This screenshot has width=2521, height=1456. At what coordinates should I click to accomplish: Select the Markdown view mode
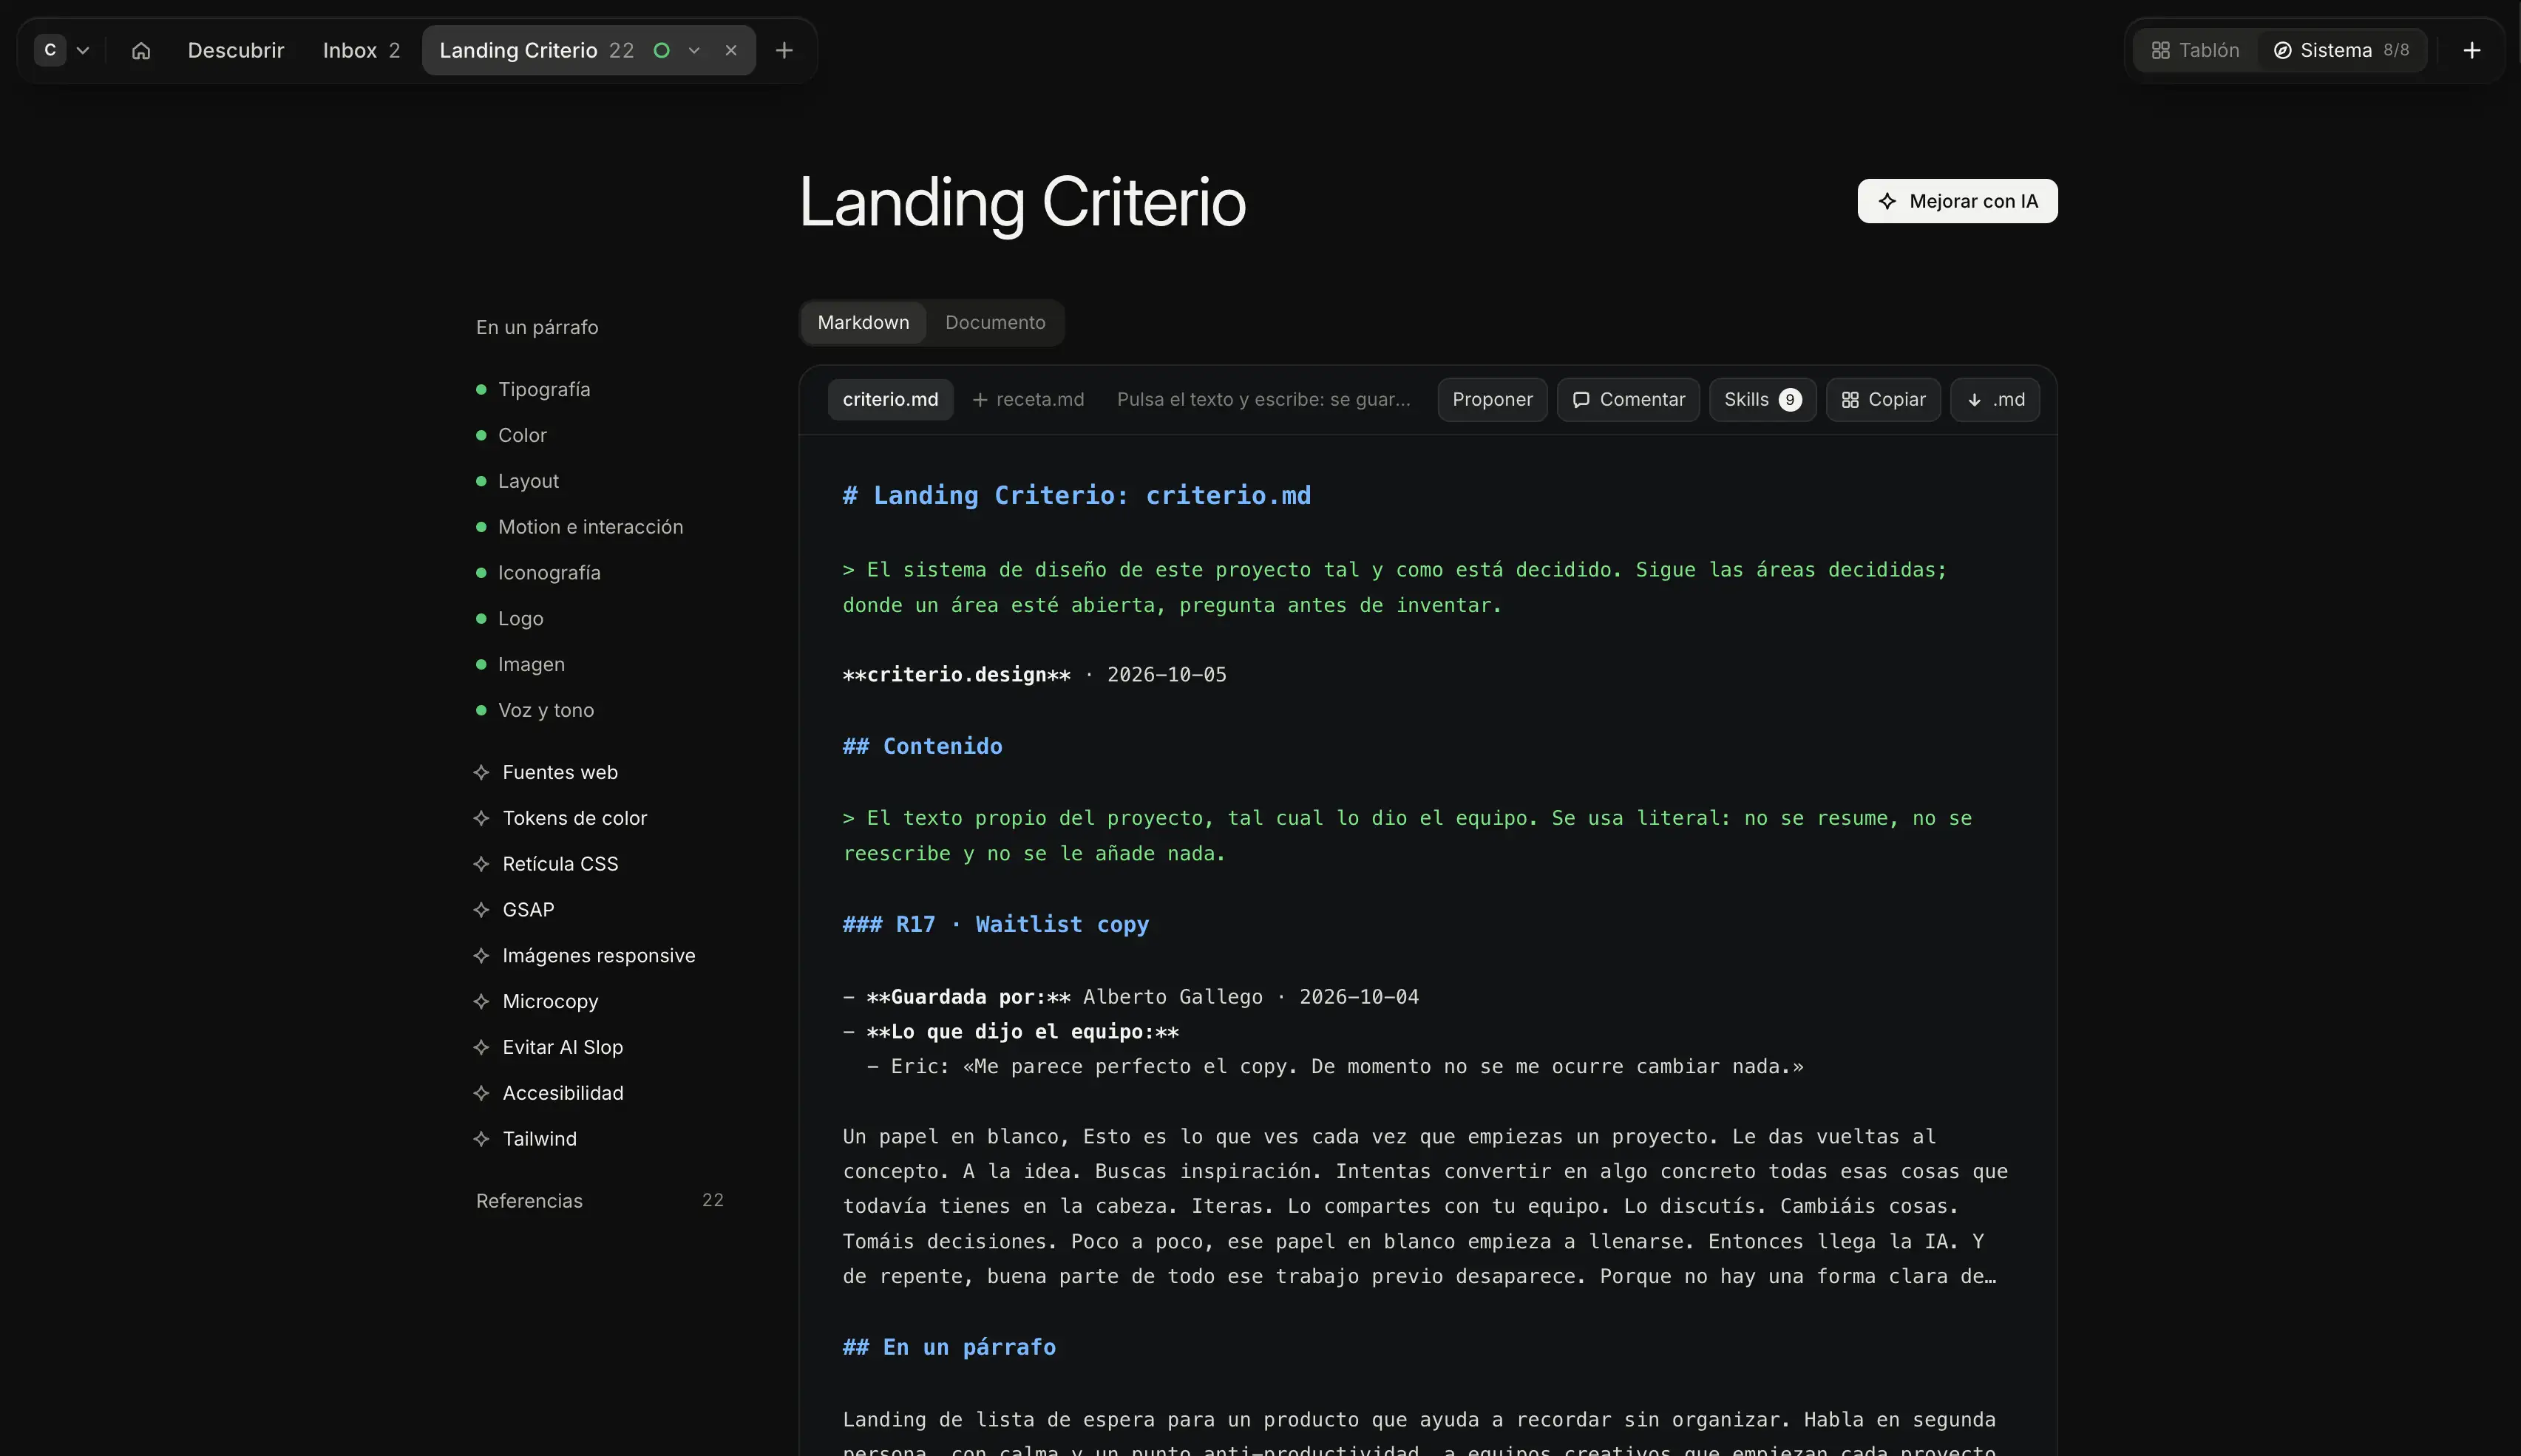point(863,322)
